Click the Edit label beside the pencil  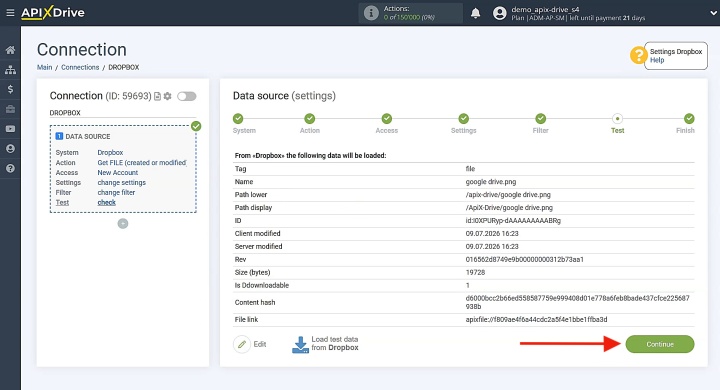[x=260, y=344]
